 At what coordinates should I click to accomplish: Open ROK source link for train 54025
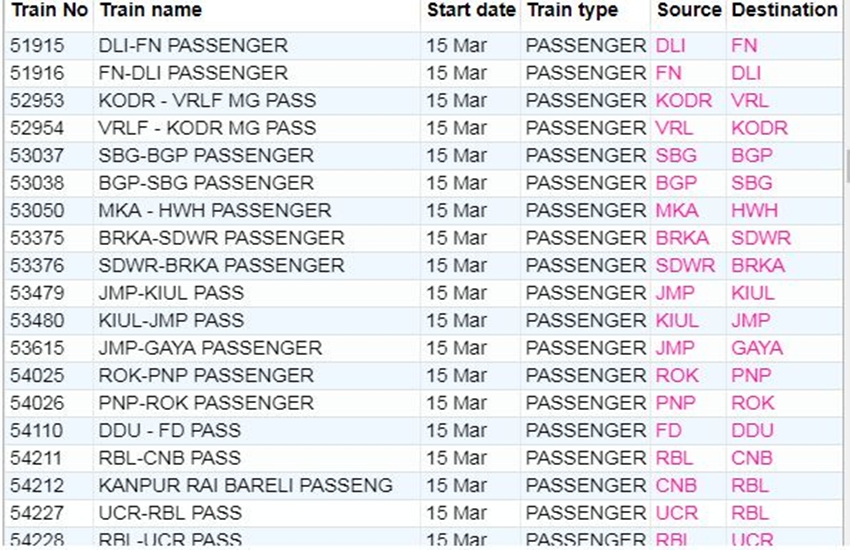[x=677, y=376]
